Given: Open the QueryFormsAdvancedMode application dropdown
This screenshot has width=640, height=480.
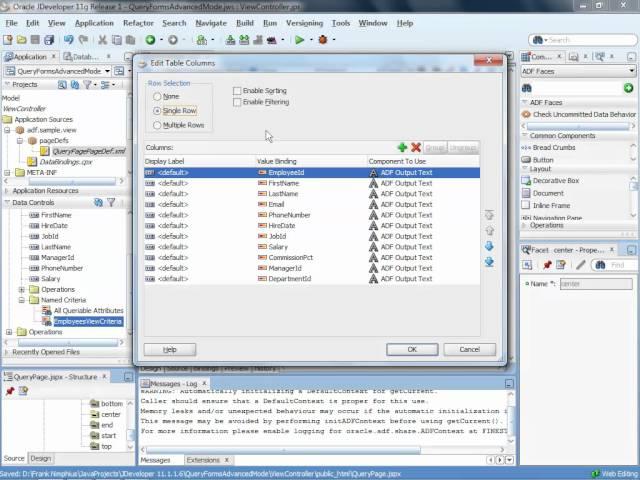Looking at the screenshot, I should pos(107,71).
